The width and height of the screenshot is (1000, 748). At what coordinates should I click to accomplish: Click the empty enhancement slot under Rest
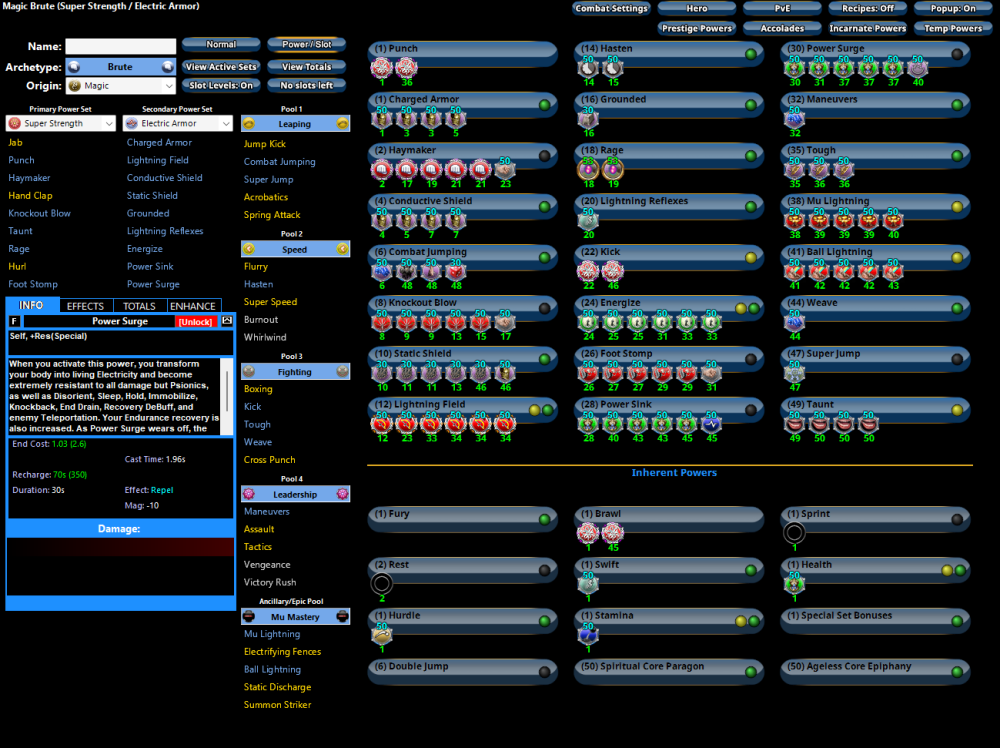(381, 584)
